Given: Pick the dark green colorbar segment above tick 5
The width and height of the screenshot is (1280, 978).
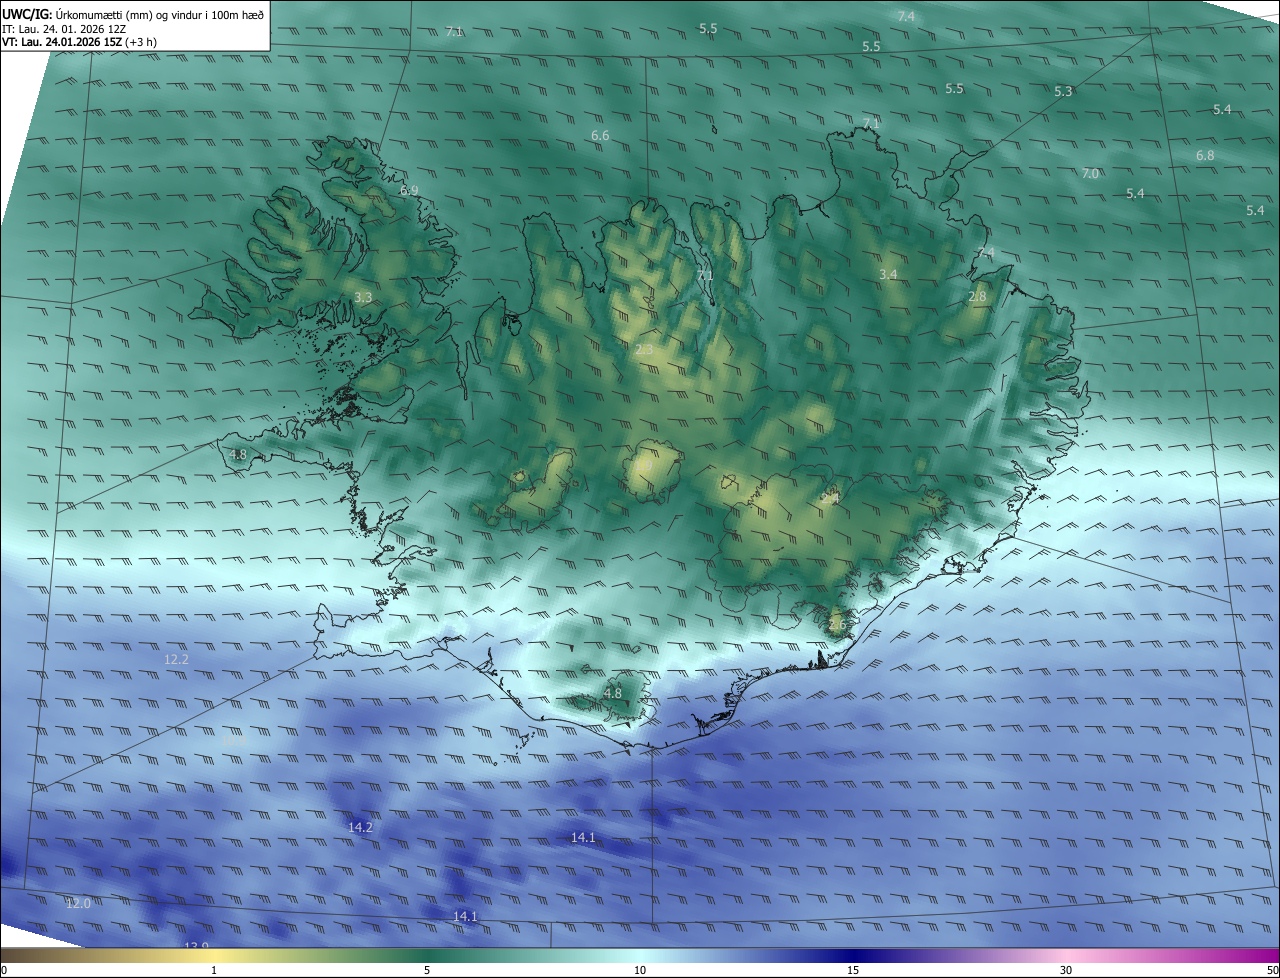Looking at the screenshot, I should (x=427, y=955).
